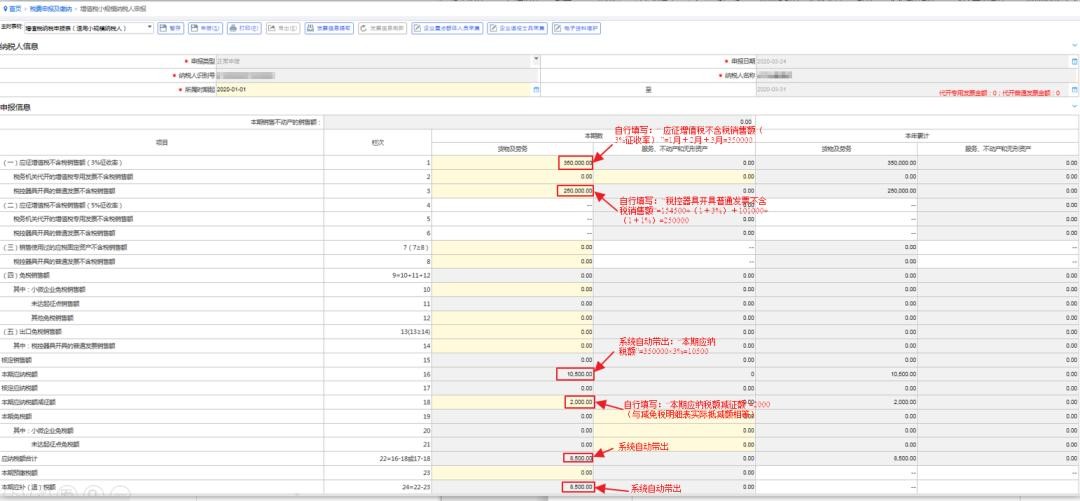Collapse the 申报信息 section chevron

1073,106
